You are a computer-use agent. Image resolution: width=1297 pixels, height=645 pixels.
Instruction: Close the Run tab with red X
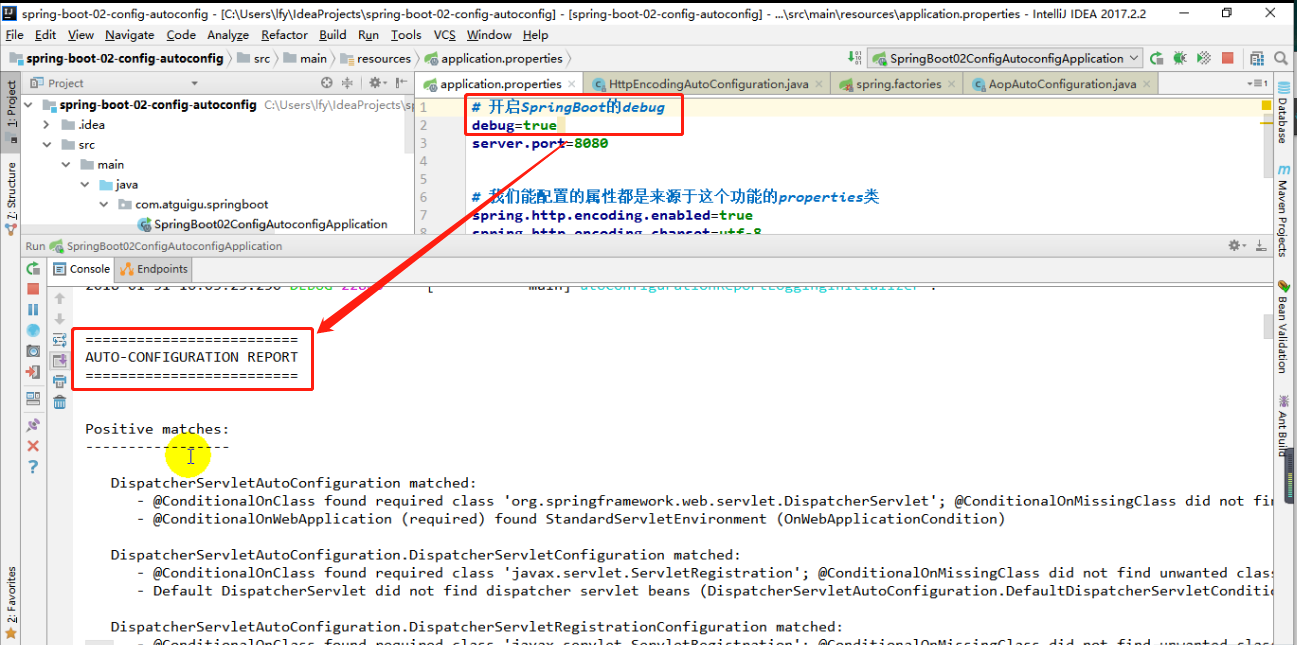pyautogui.click(x=33, y=446)
